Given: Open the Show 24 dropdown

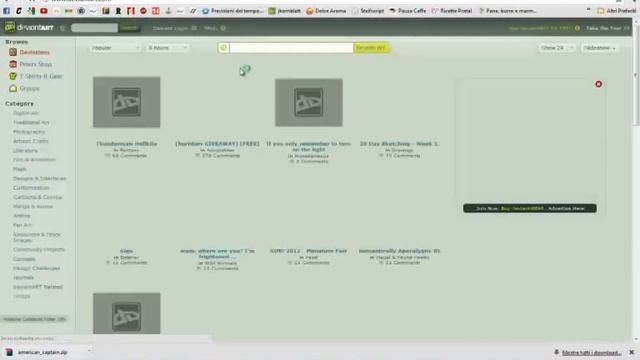Looking at the screenshot, I should point(557,48).
